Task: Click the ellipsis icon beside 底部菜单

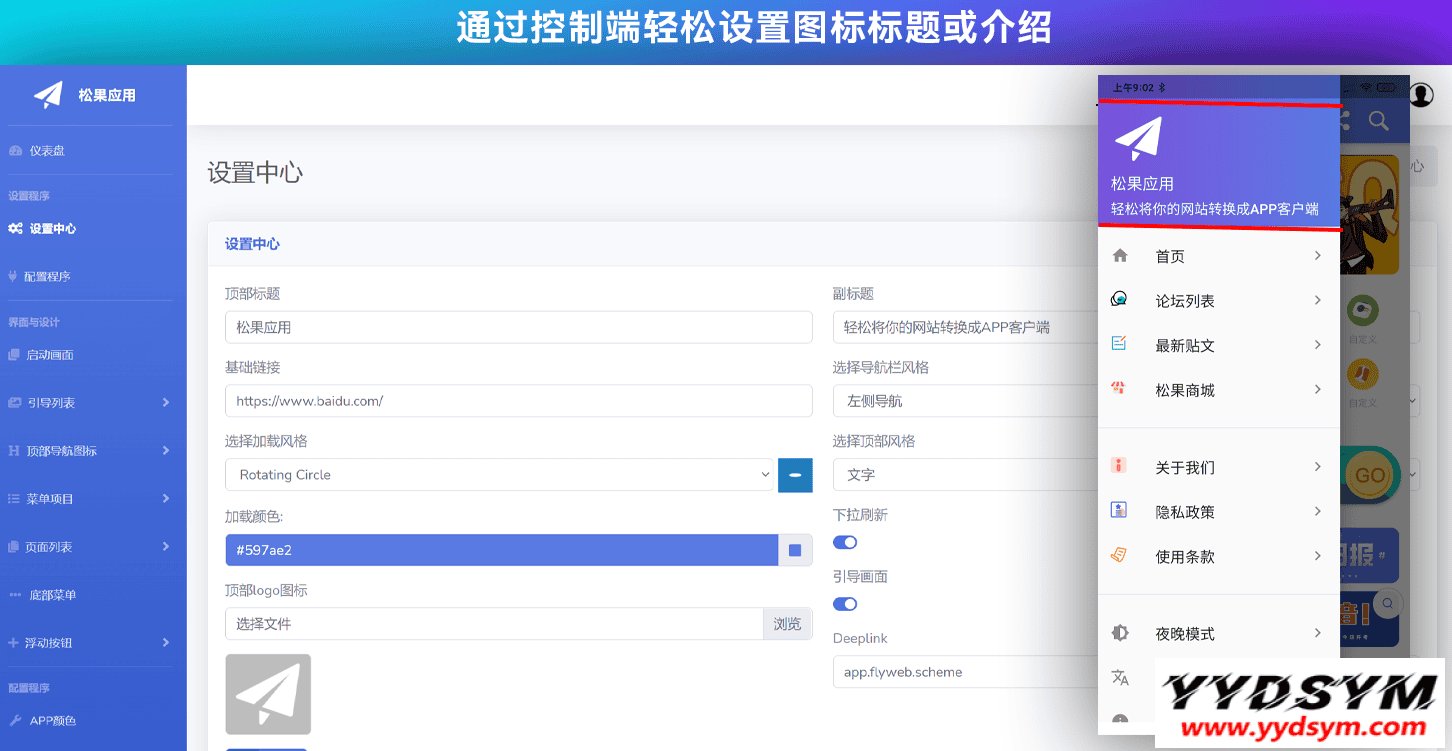Action: [15, 595]
